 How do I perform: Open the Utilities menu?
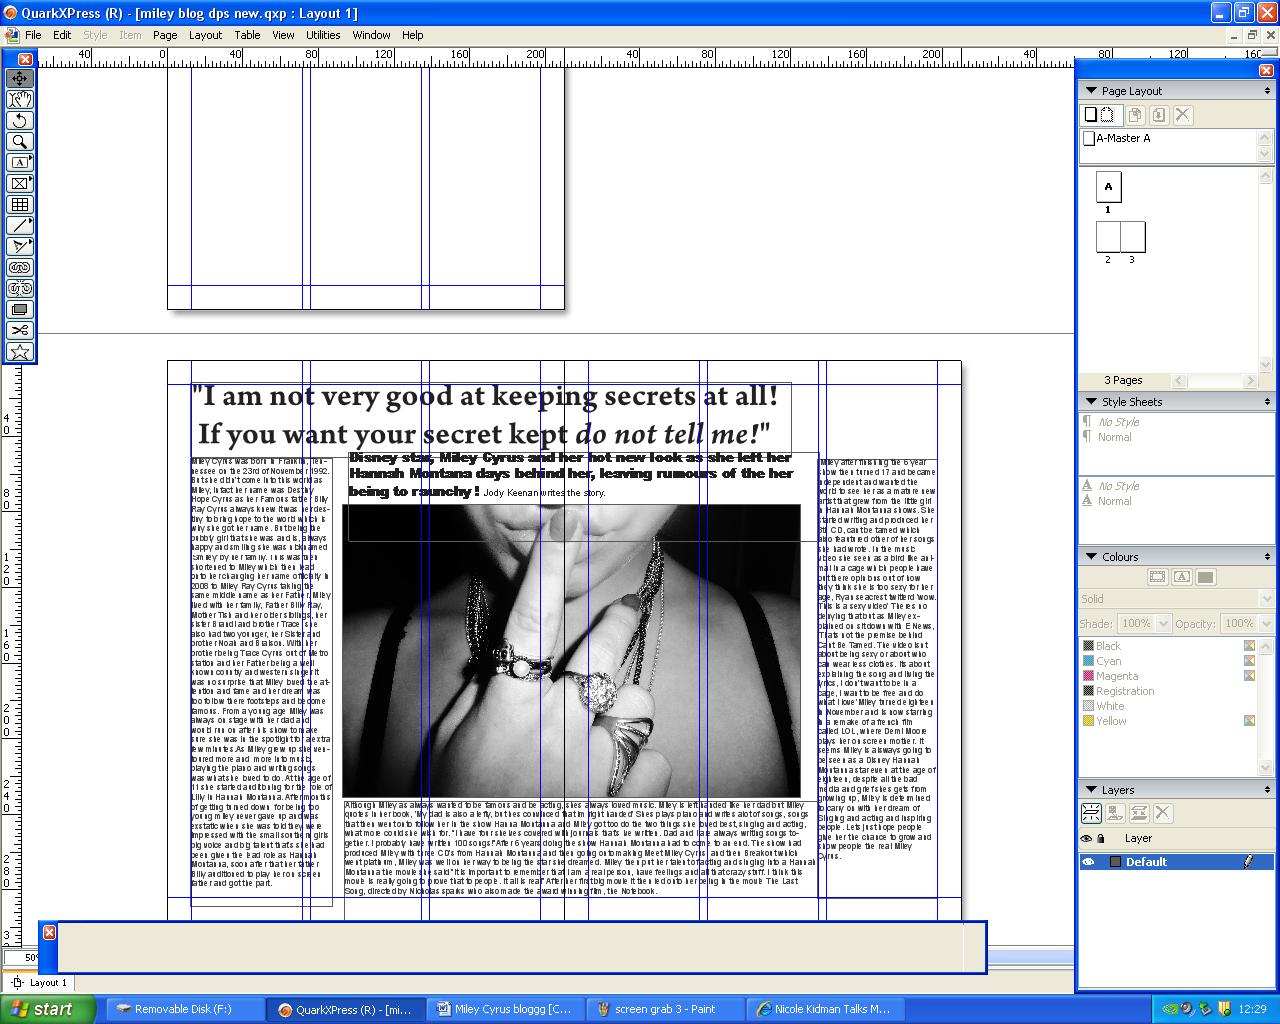coord(322,34)
